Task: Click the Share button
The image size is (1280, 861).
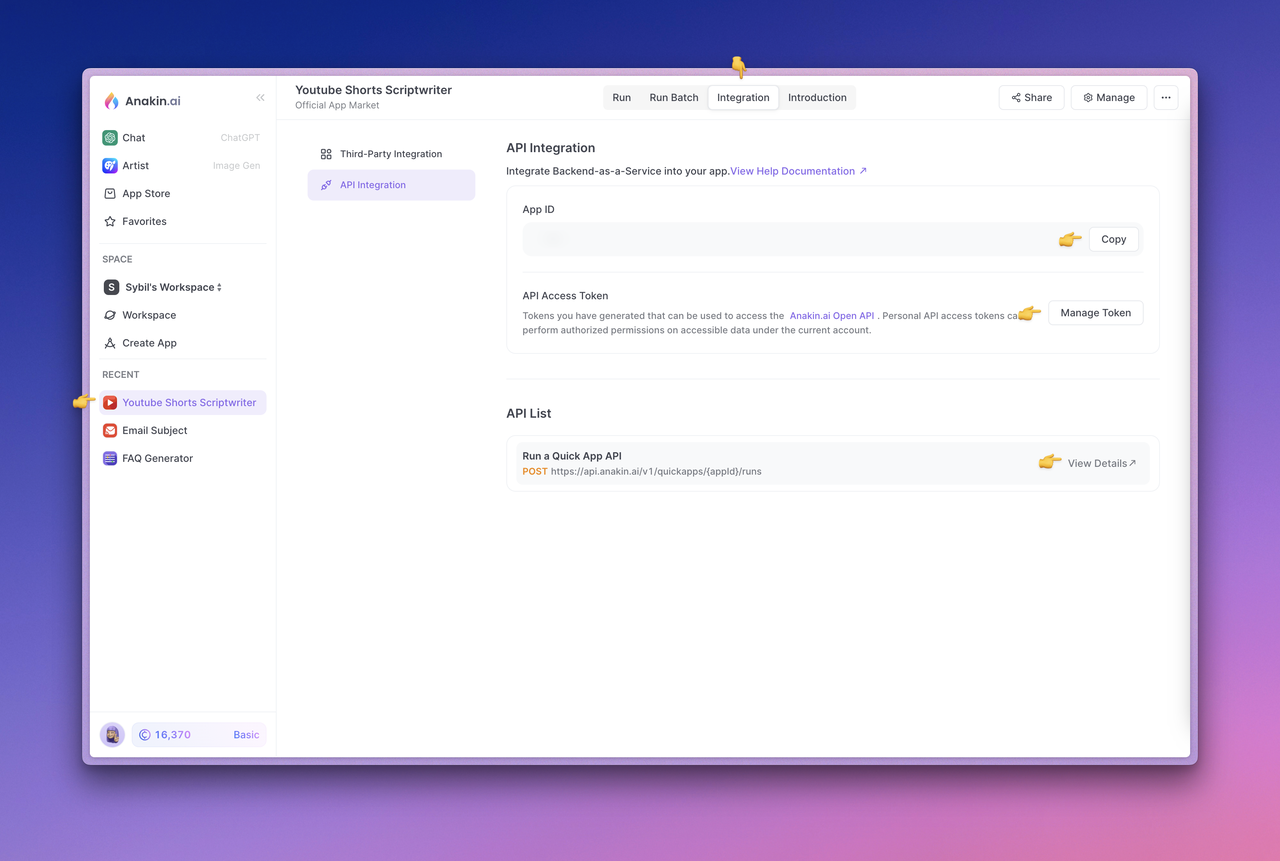Action: [x=1031, y=98]
